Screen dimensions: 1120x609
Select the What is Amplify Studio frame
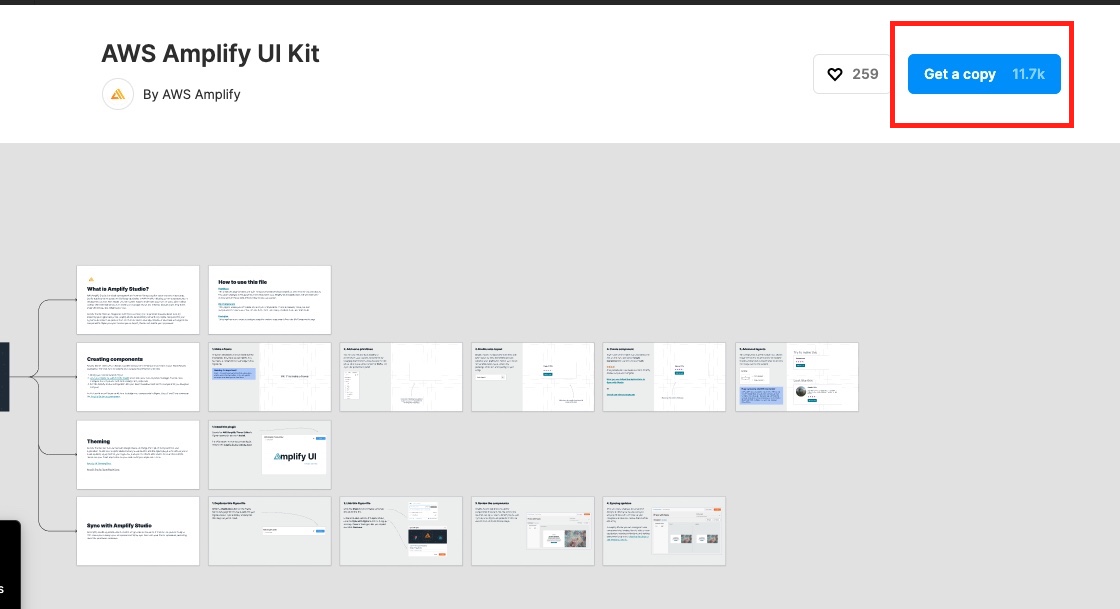coord(138,299)
